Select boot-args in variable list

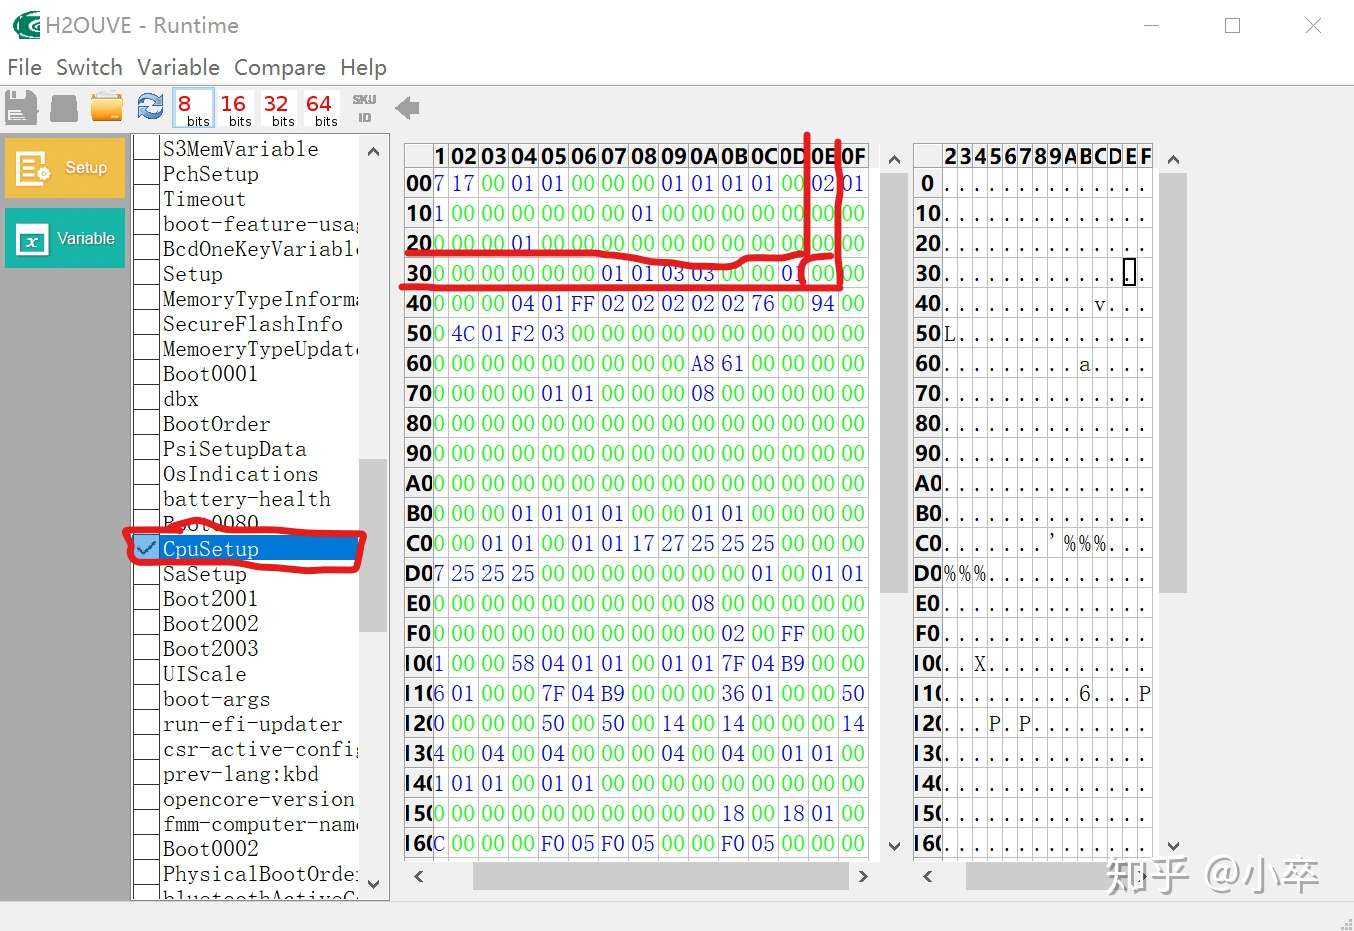(x=216, y=698)
